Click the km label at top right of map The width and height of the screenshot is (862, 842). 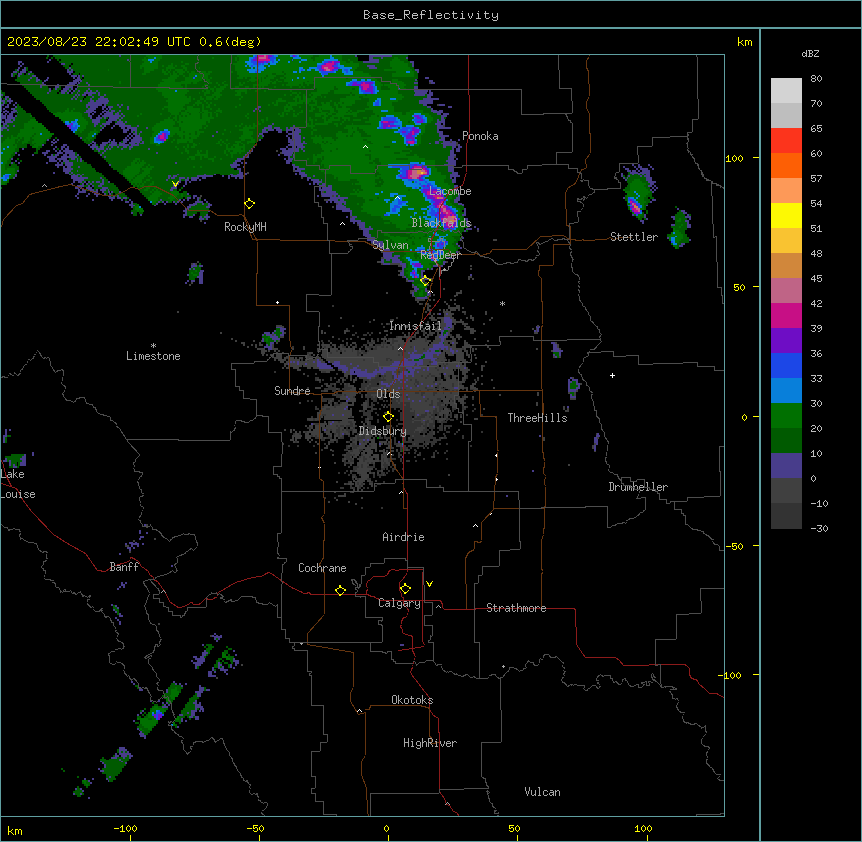point(744,42)
